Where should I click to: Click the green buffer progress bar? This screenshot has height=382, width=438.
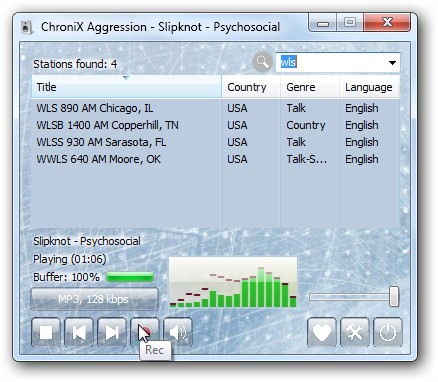coord(130,277)
